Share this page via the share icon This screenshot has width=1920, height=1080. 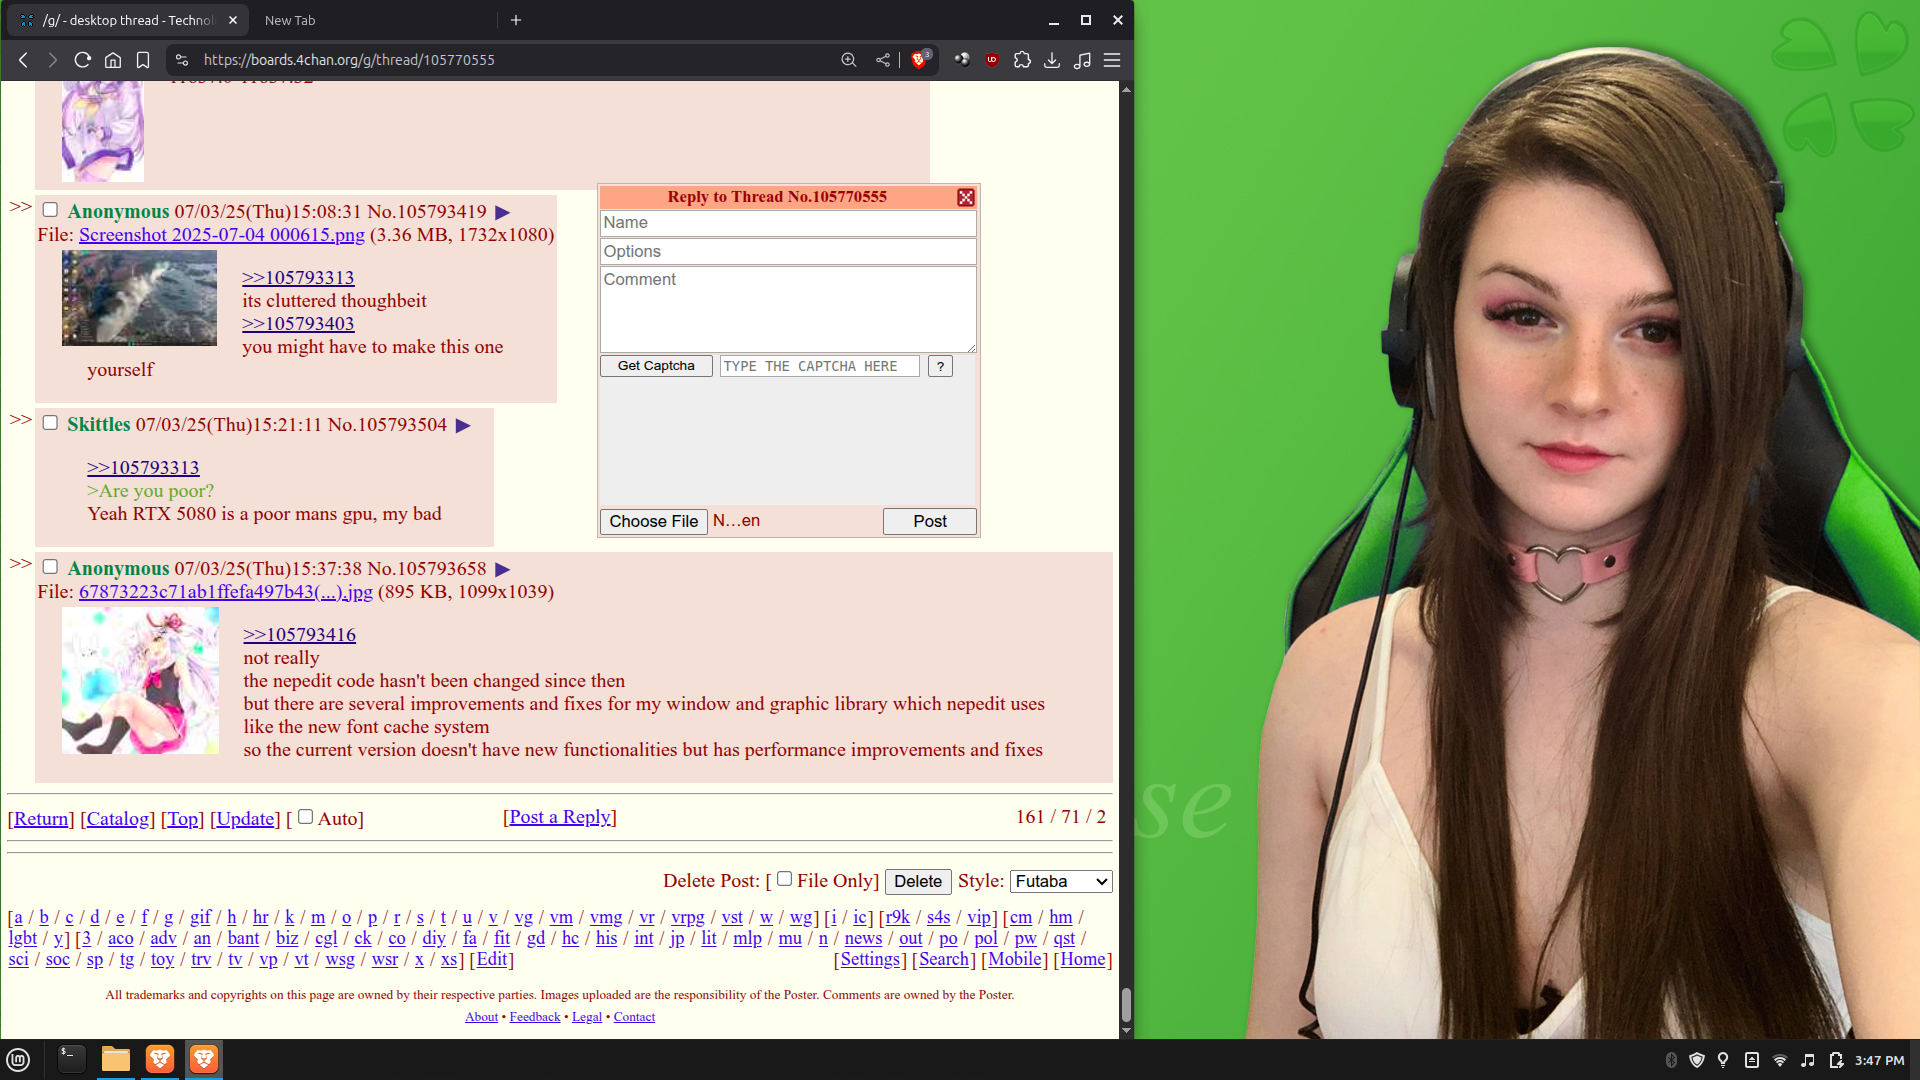883,60
